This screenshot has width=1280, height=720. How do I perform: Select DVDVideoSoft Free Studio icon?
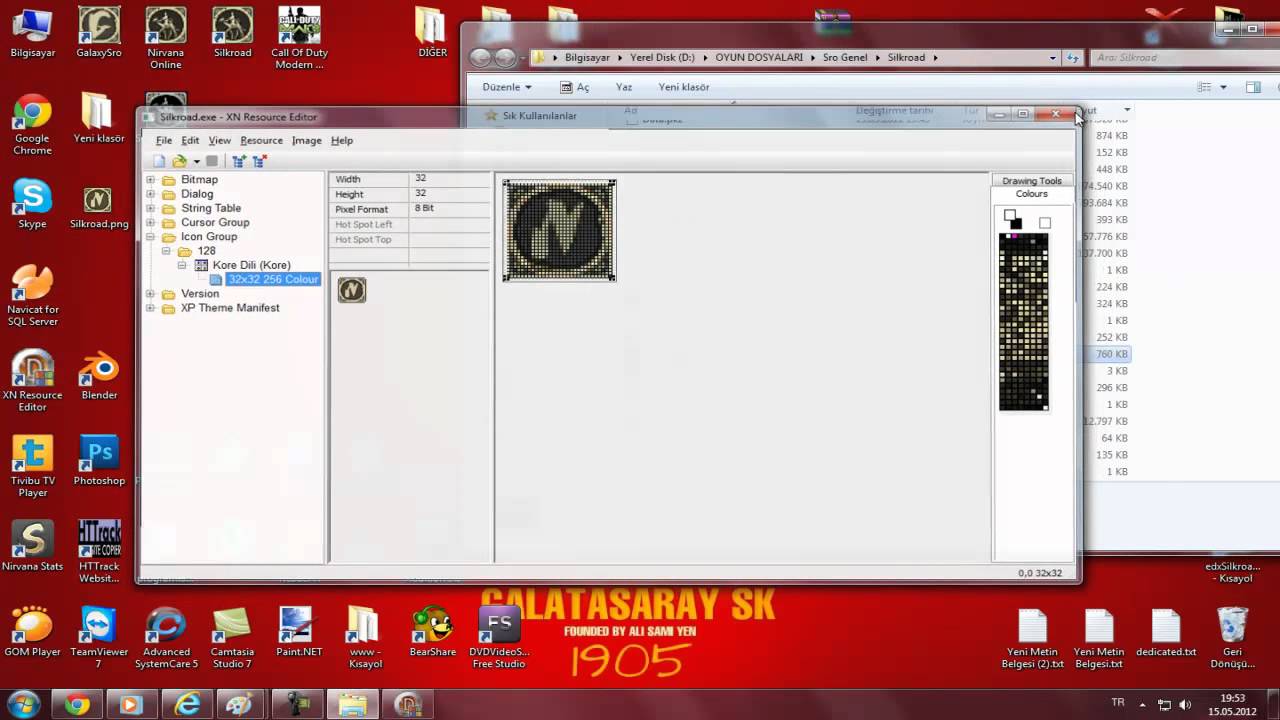pyautogui.click(x=499, y=637)
